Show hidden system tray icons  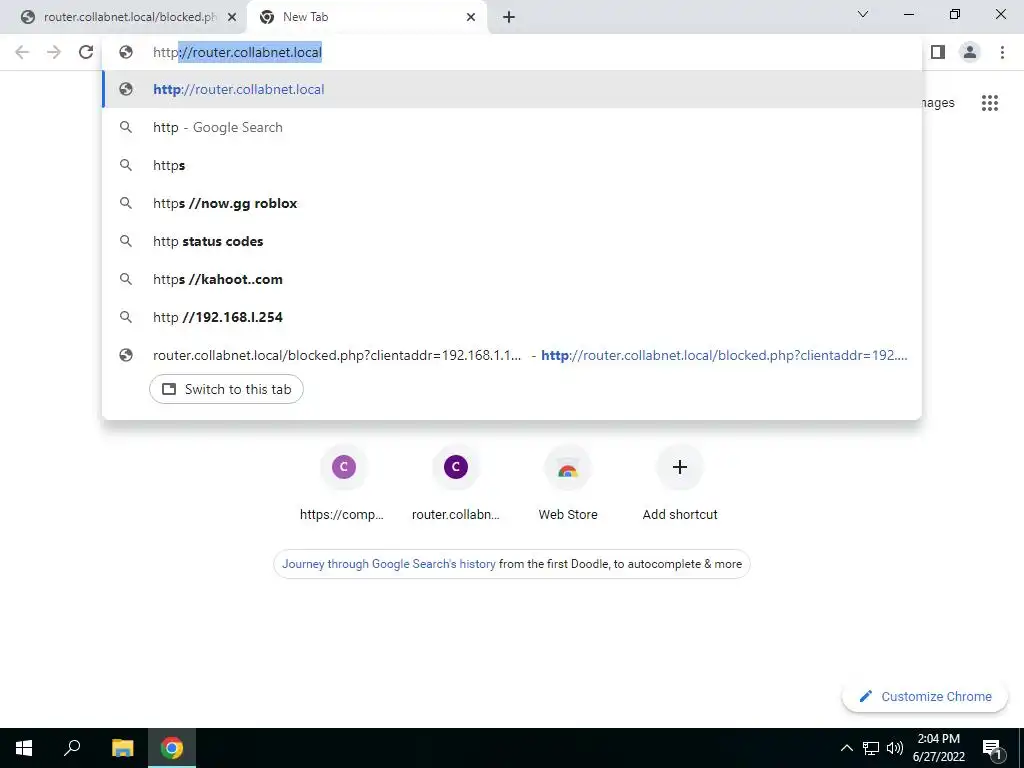coord(846,748)
